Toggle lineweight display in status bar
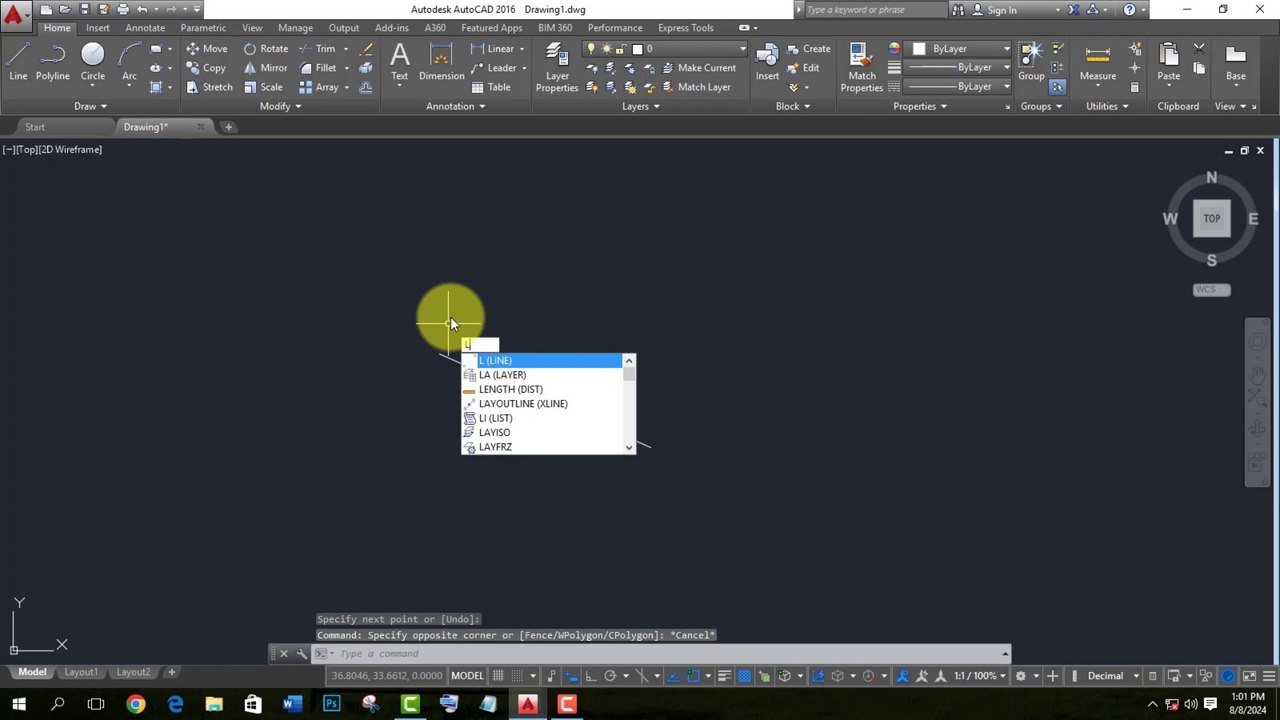The height and width of the screenshot is (720, 1280). 724,676
